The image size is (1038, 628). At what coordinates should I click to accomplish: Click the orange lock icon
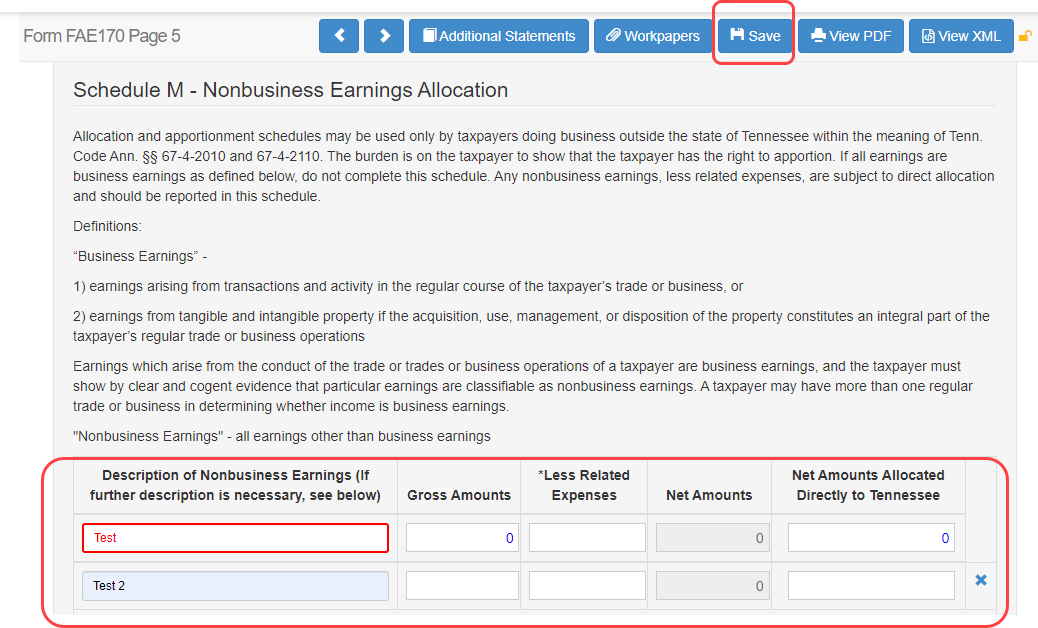tap(1025, 37)
